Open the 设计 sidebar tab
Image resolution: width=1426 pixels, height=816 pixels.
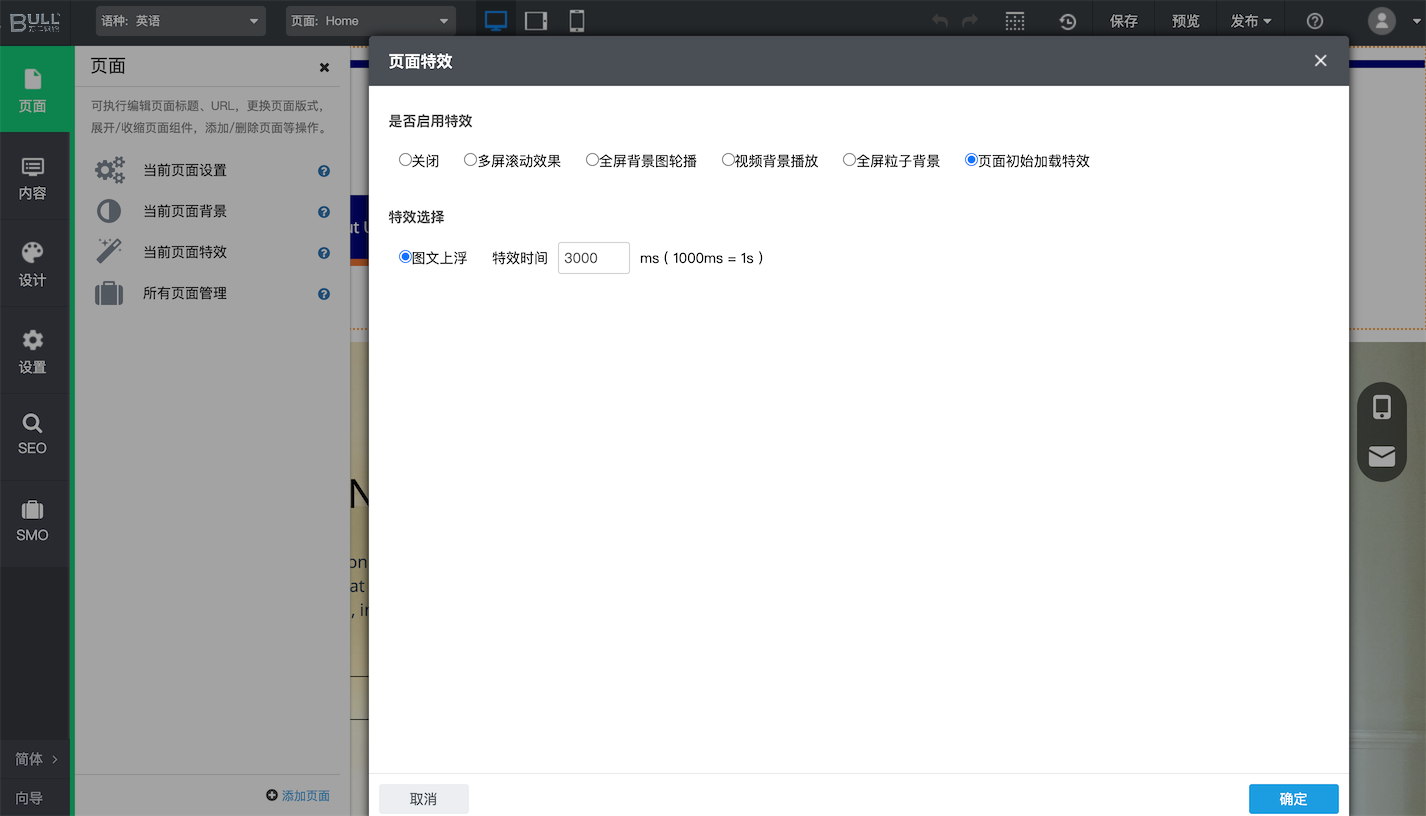(x=33, y=264)
